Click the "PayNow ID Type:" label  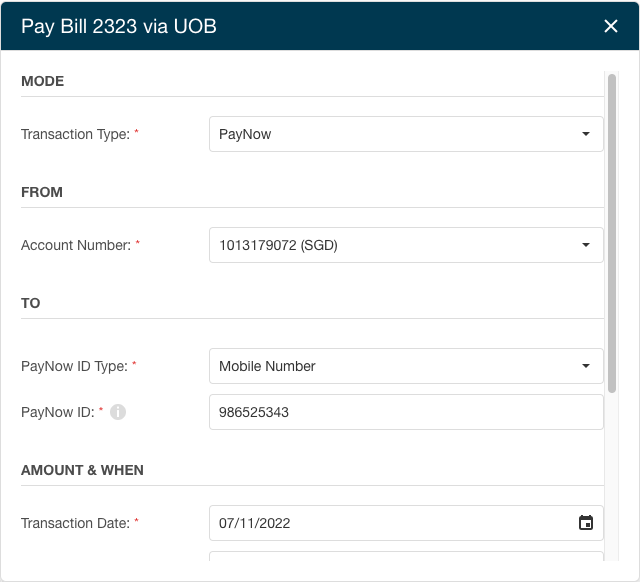[74, 366]
